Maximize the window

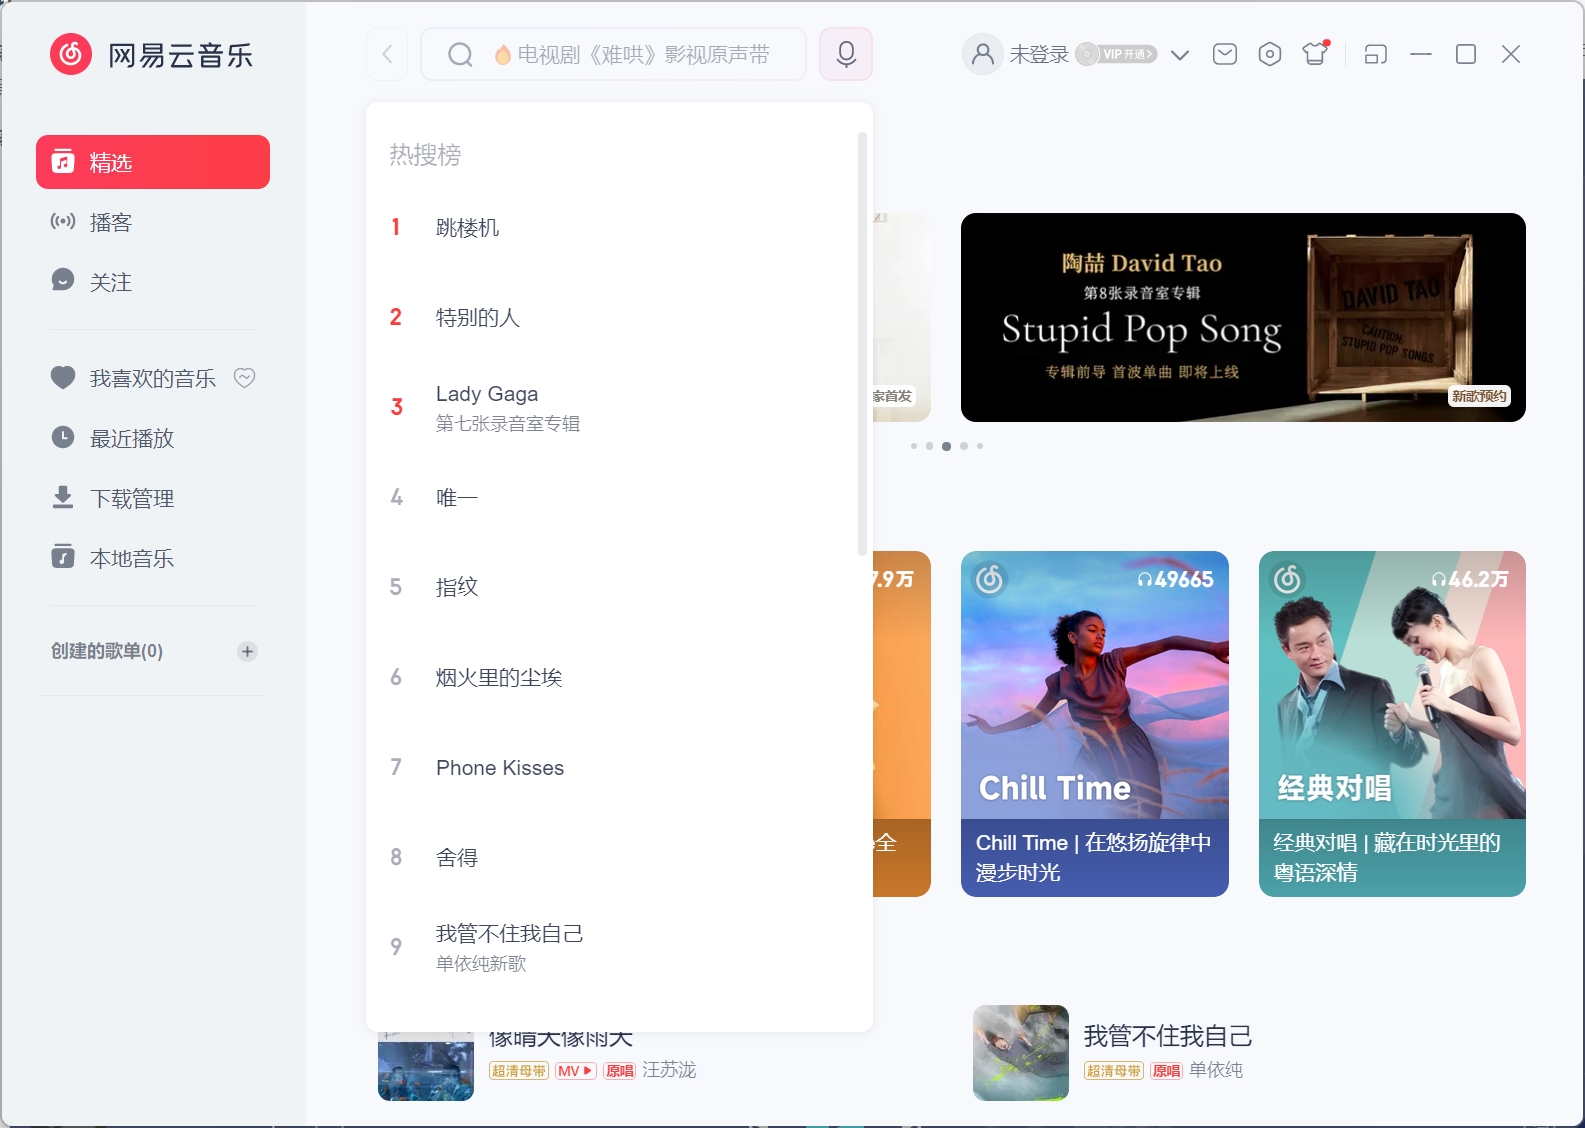1466,54
